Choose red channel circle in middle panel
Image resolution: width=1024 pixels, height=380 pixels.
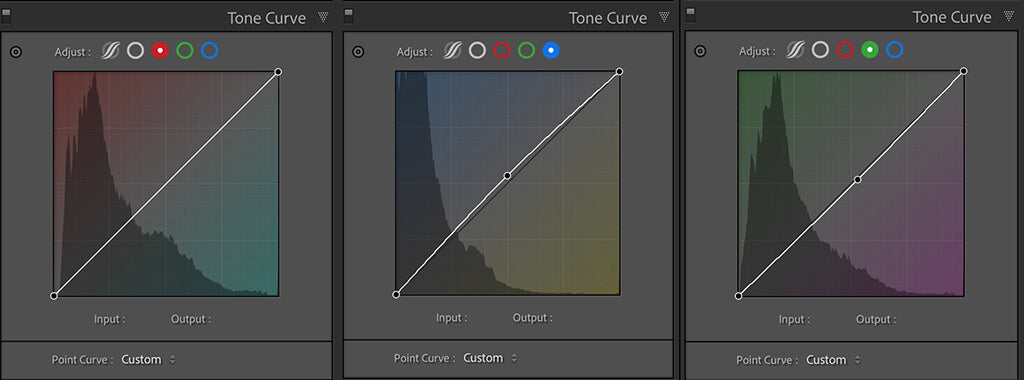click(x=502, y=50)
